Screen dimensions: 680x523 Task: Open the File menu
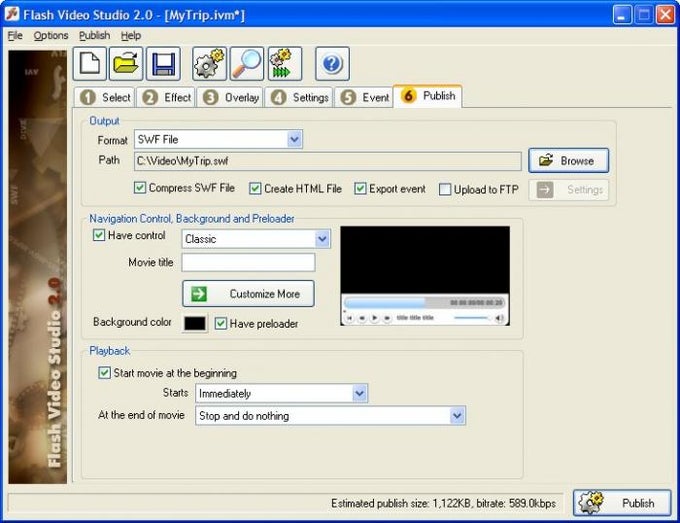15,36
